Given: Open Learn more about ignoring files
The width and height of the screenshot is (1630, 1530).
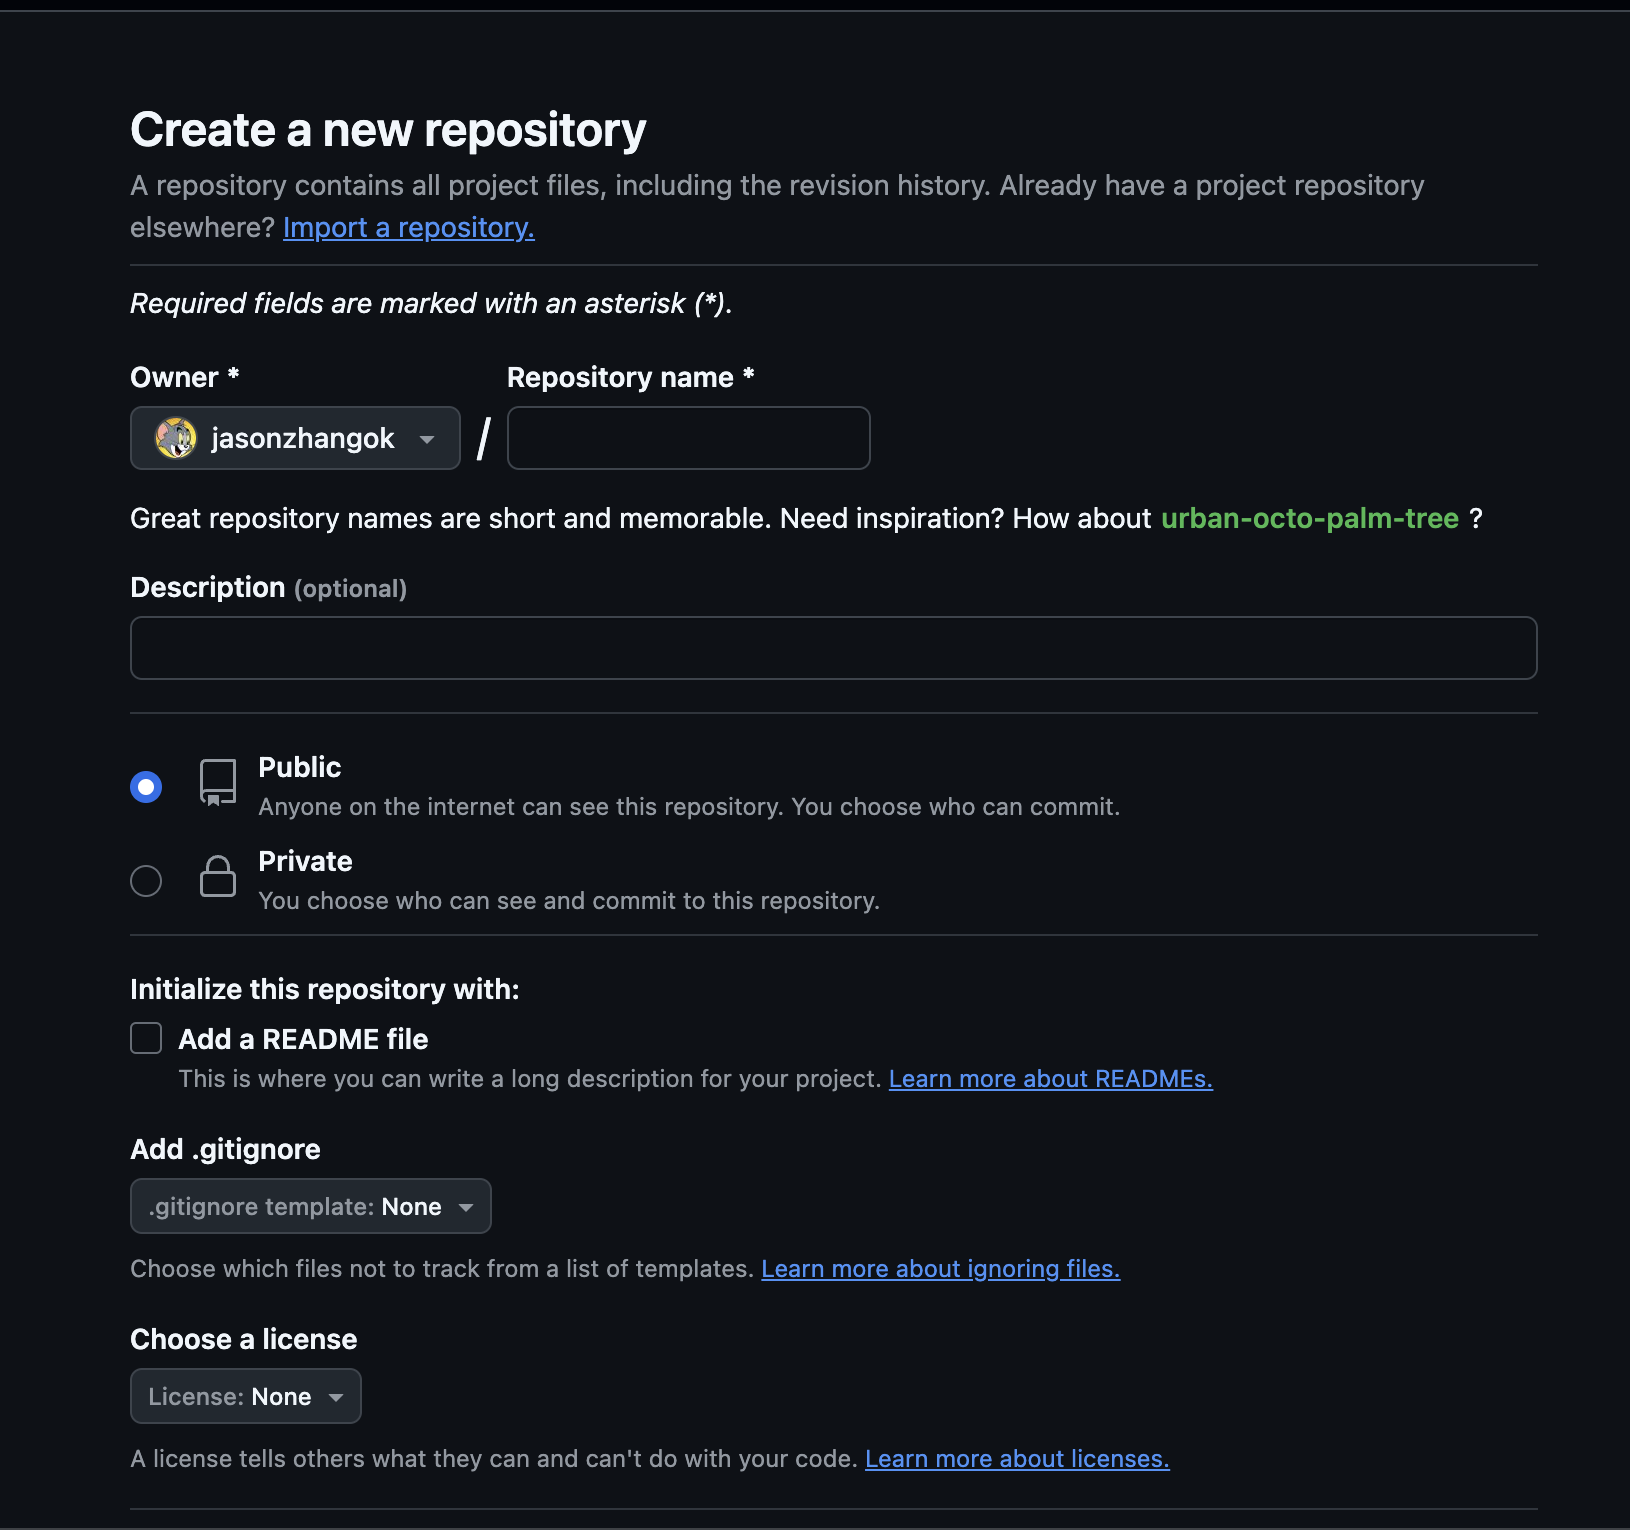Looking at the screenshot, I should [x=940, y=1268].
